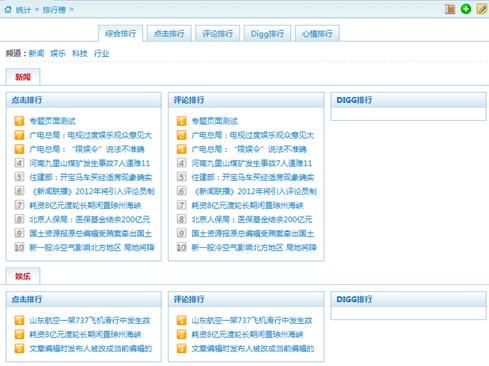
Task: Click rank 1 badge in 新闻 评论排行 list
Action: [x=181, y=121]
